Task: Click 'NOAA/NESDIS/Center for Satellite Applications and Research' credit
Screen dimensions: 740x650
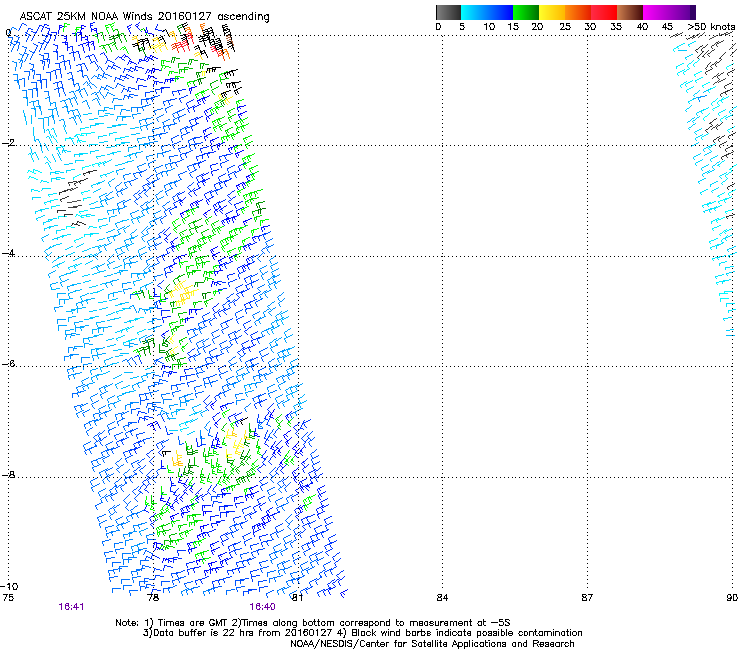Action: [x=432, y=644]
